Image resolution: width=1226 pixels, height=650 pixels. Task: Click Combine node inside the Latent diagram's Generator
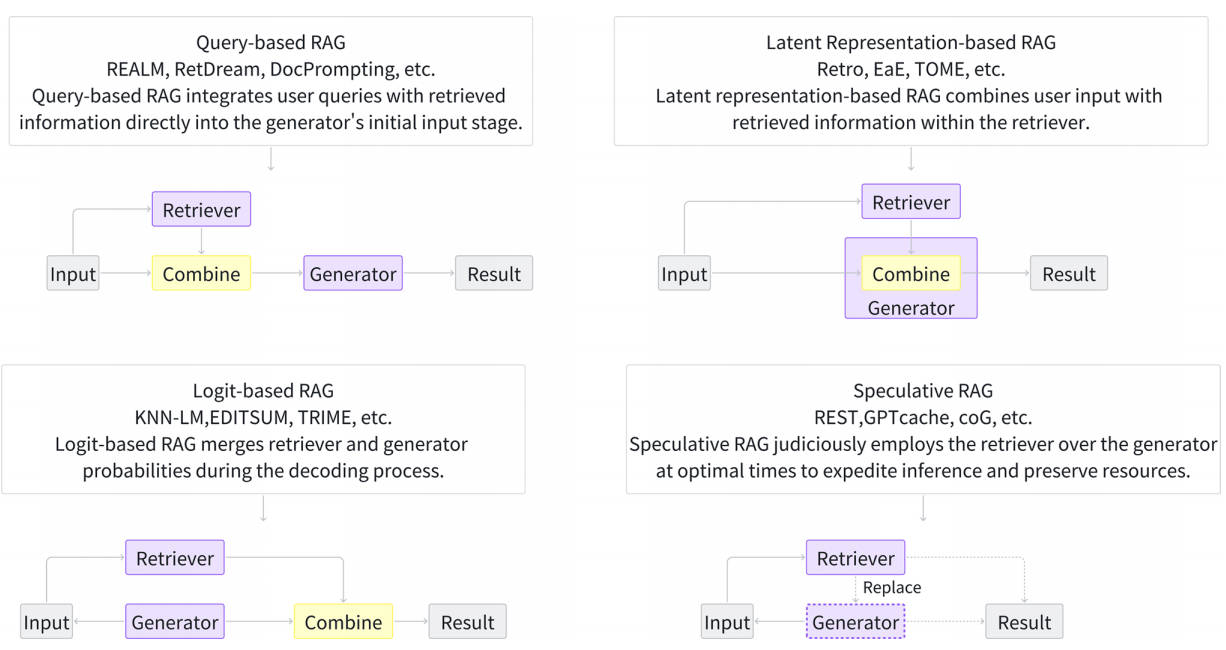pos(911,274)
